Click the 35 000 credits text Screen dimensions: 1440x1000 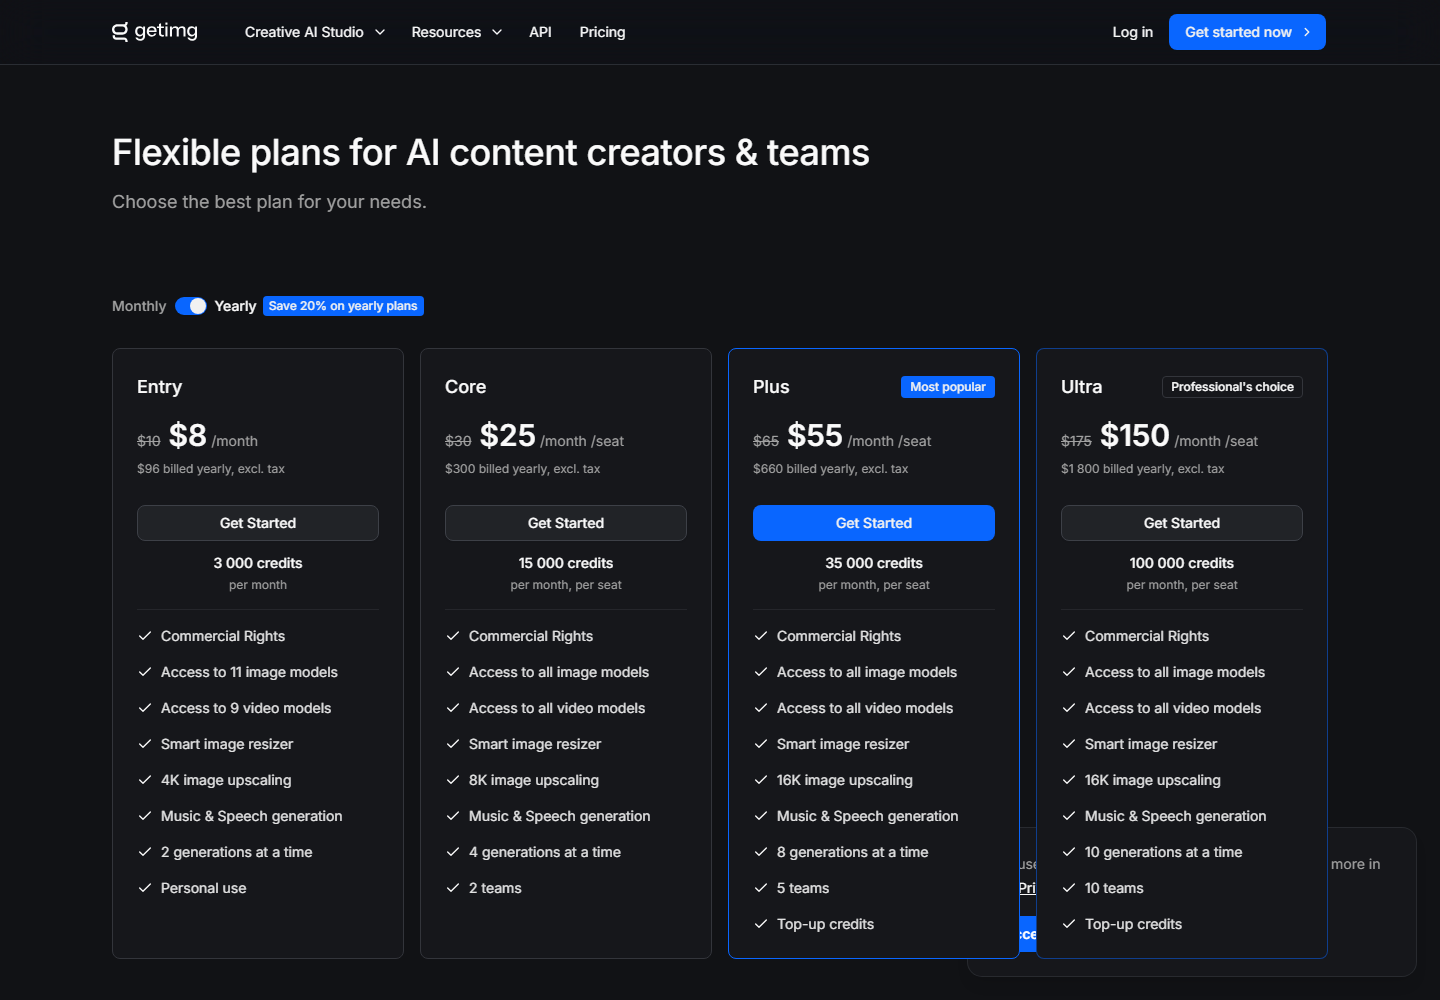[874, 563]
